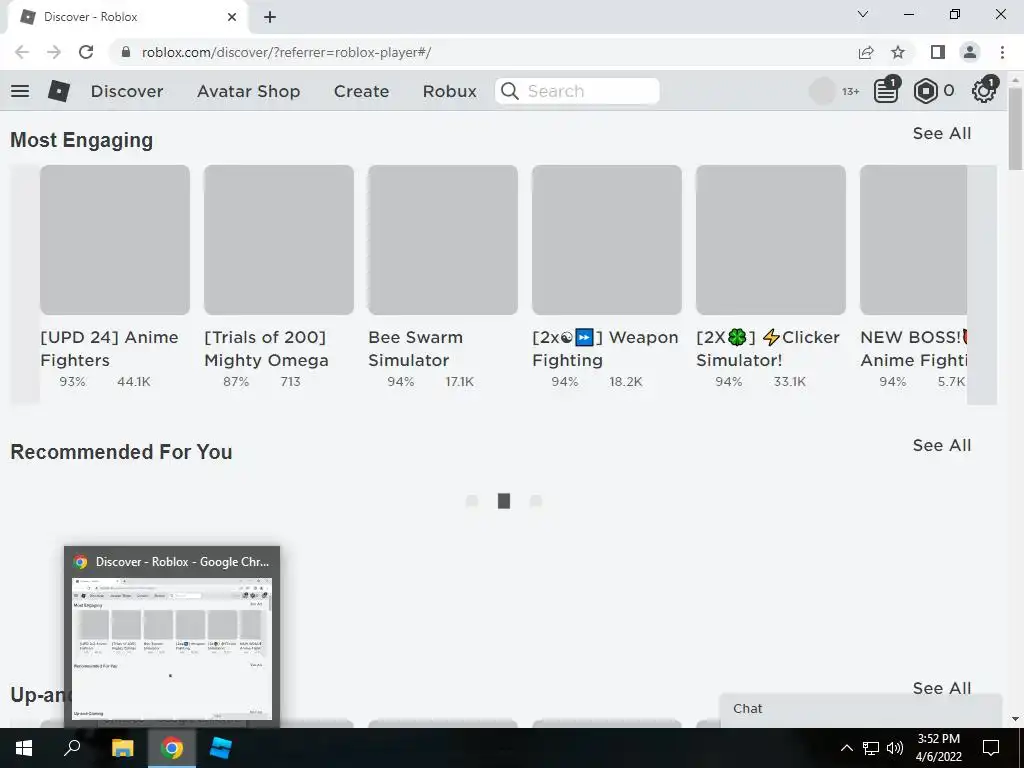The image size is (1024, 768).
Task: Go forward with the Chrome forward arrow
Action: (54, 52)
